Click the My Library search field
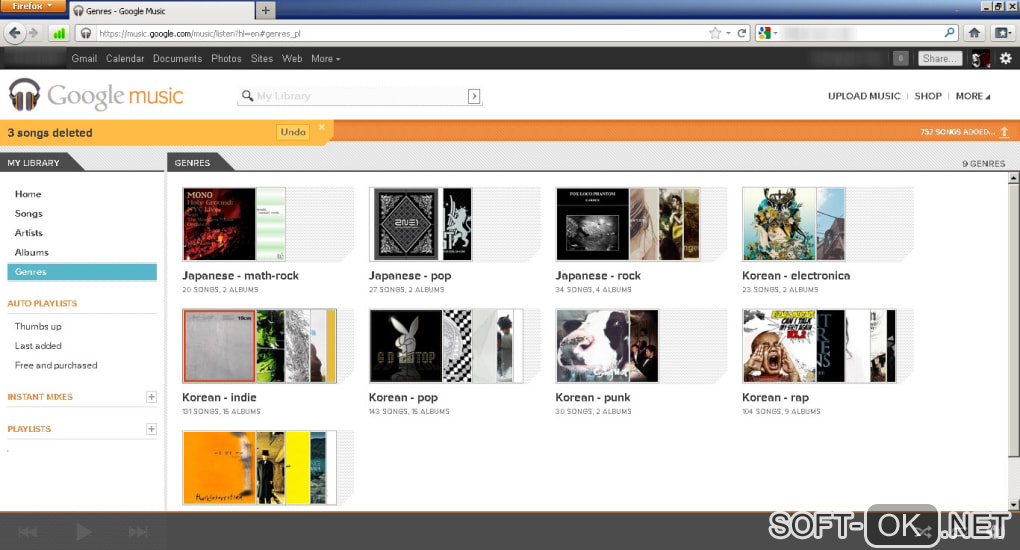The width and height of the screenshot is (1020, 550). click(360, 96)
